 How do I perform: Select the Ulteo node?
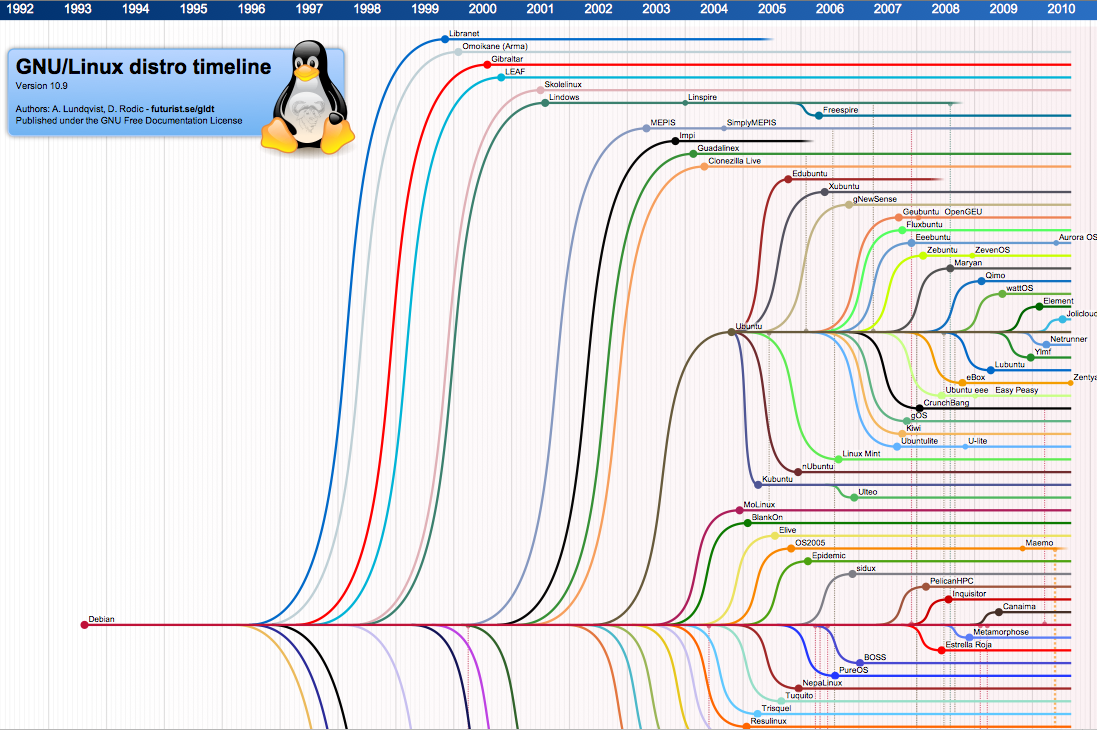854,498
